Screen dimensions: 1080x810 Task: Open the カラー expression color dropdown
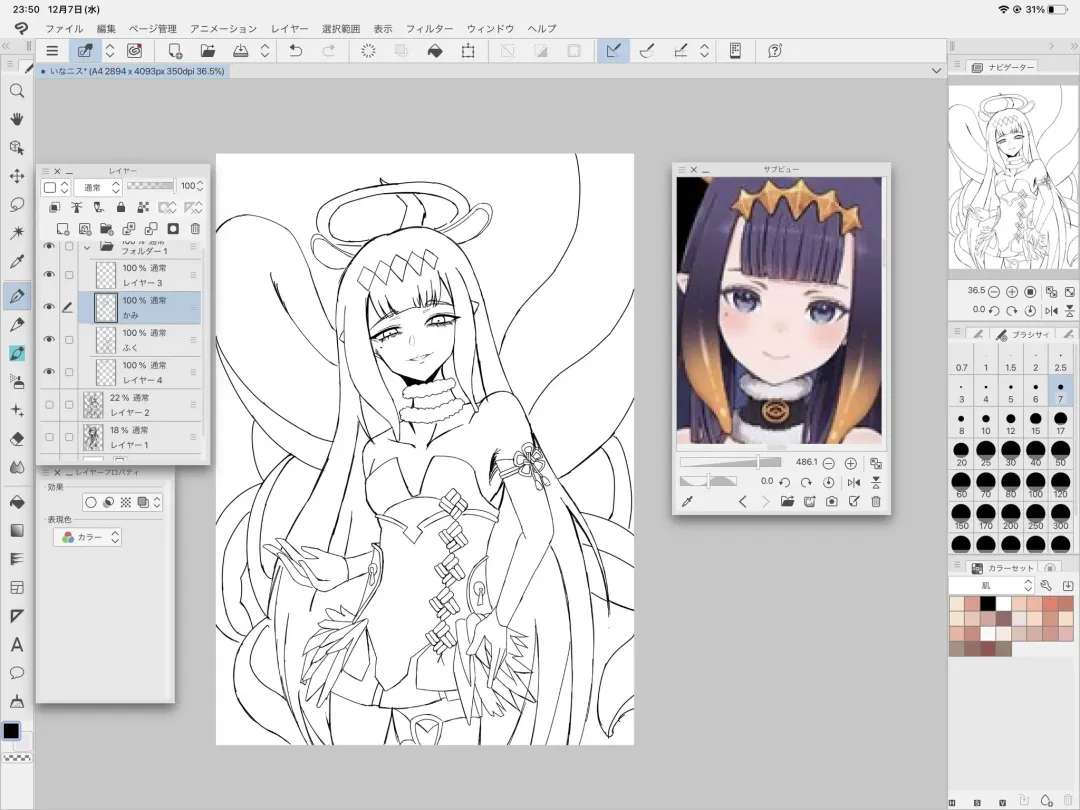click(x=89, y=537)
